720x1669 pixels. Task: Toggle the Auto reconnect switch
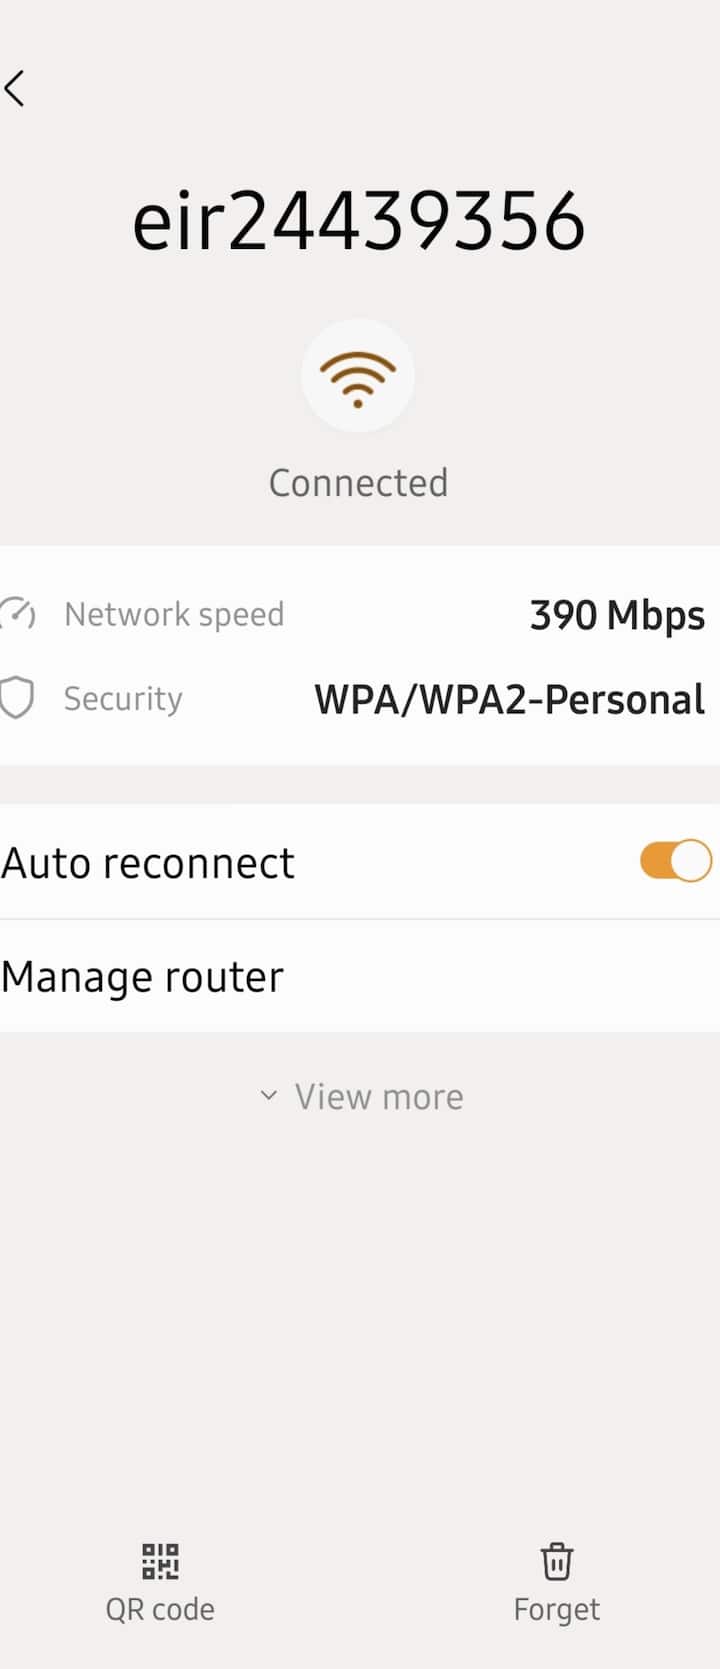pyautogui.click(x=676, y=861)
